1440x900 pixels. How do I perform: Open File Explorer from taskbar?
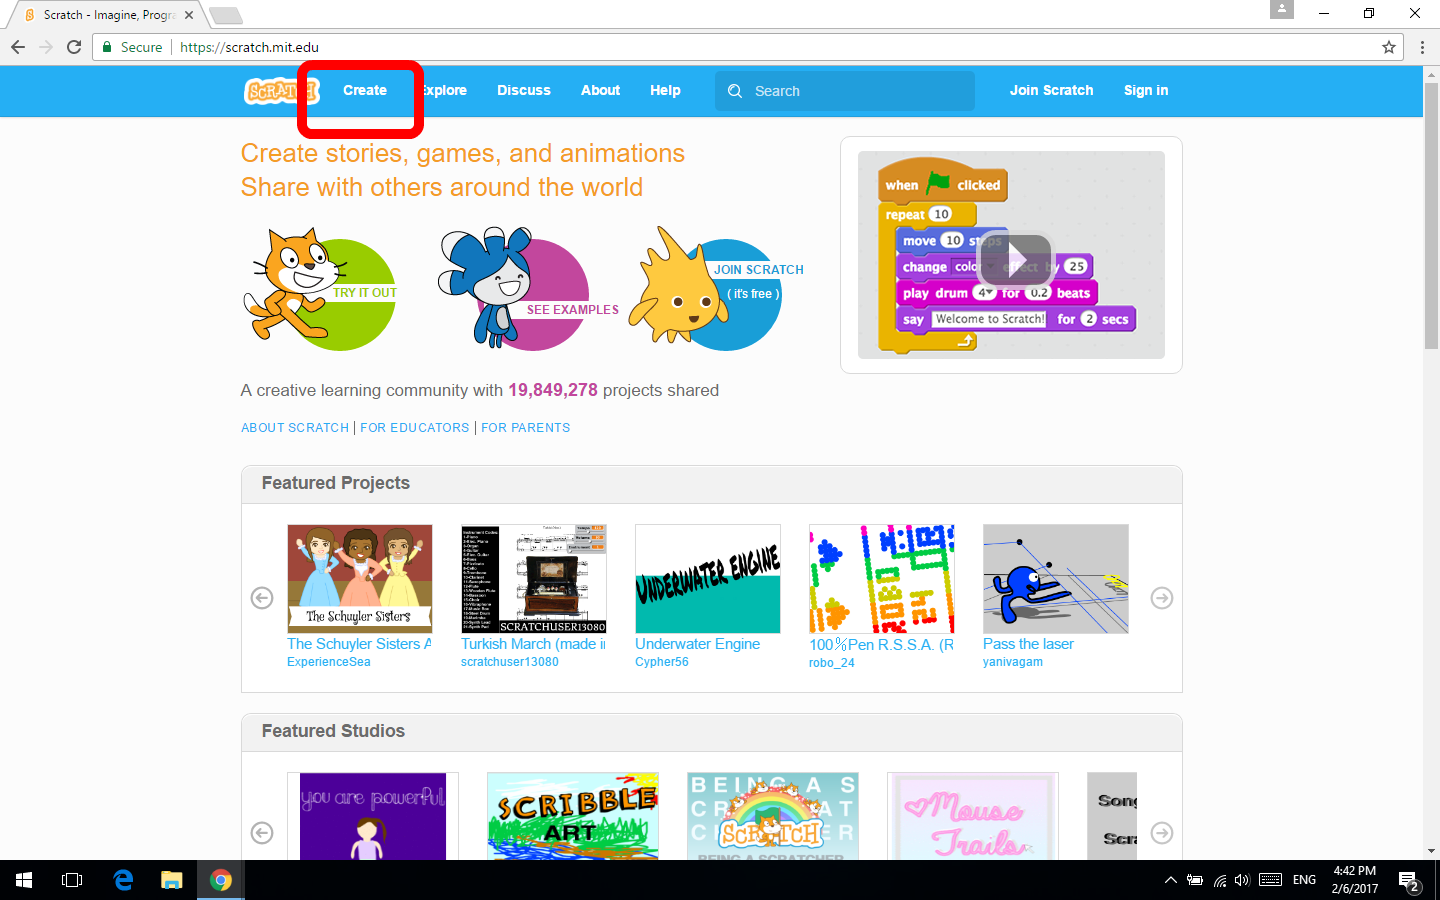172,880
